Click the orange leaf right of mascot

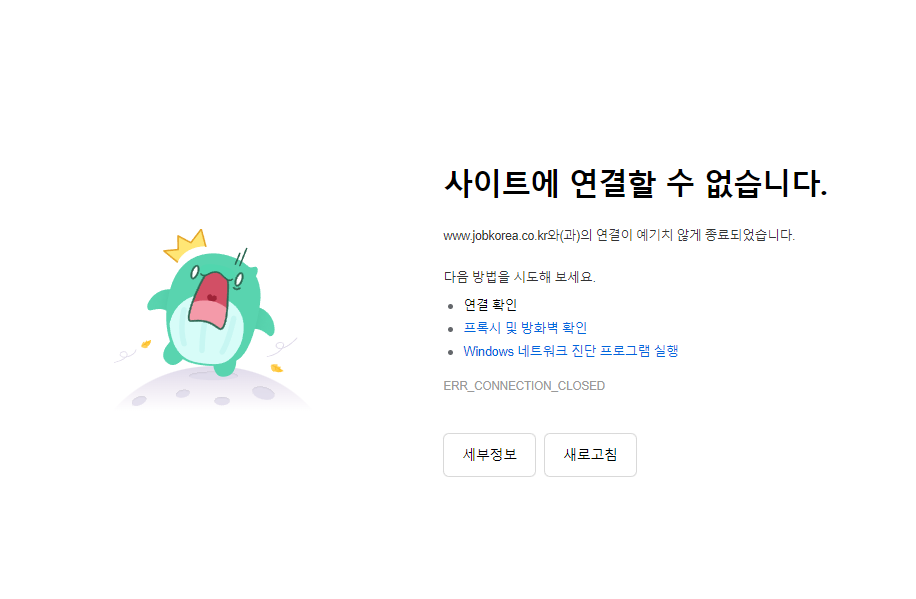pyautogui.click(x=277, y=368)
